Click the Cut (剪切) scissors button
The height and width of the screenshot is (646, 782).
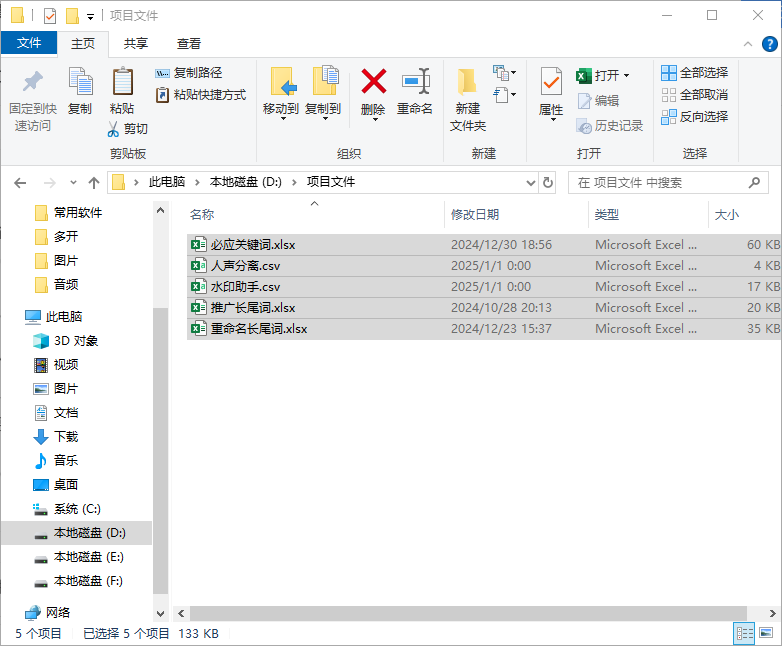point(128,129)
